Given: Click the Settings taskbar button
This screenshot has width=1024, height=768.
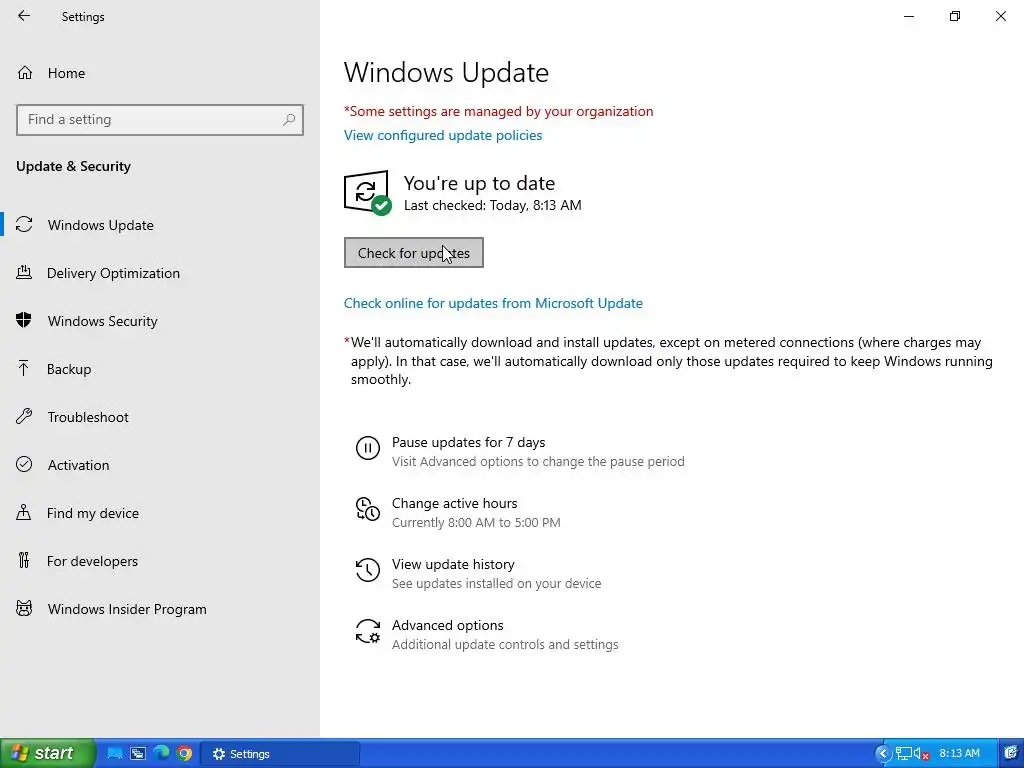Looking at the screenshot, I should coord(280,754).
